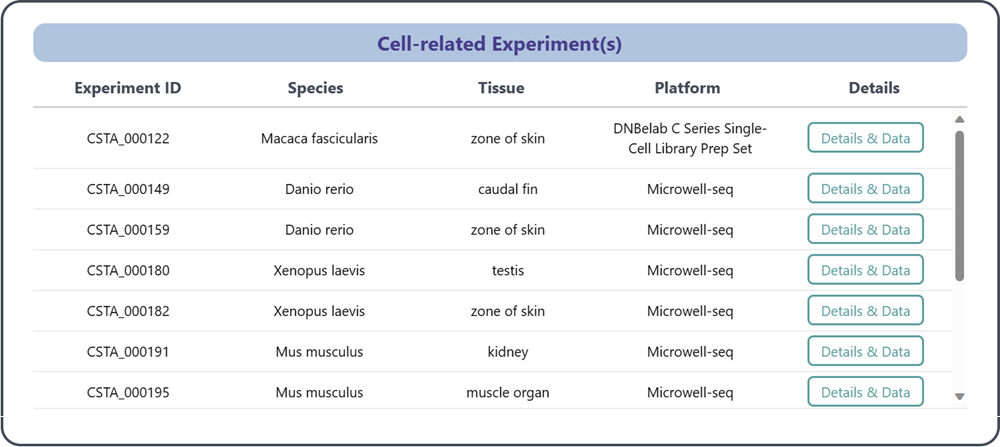
Task: Click the table's vertical scrollbar thumb
Action: tap(960, 205)
